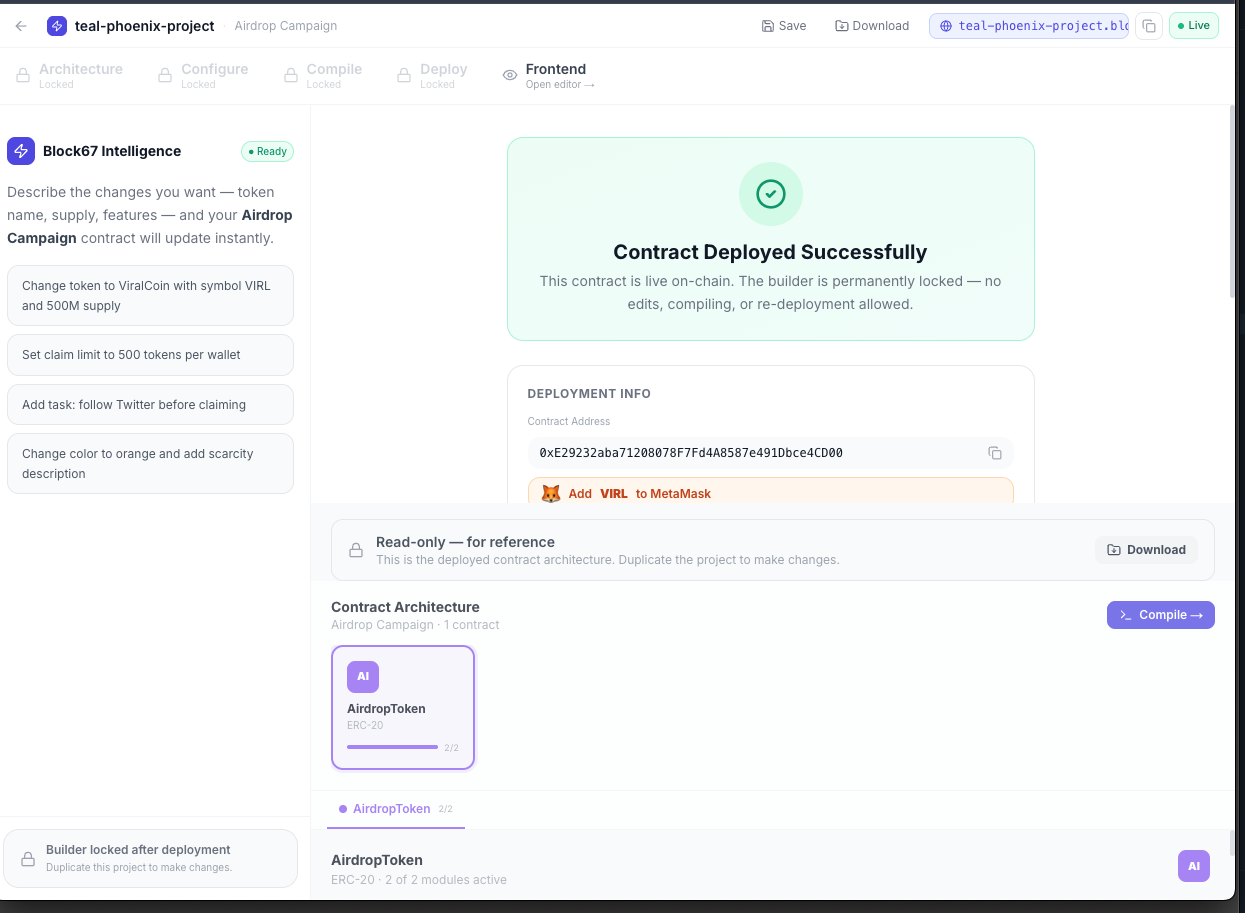Open the teal-phoenix-project.blo URL link
The image size is (1245, 913).
coord(1029,26)
